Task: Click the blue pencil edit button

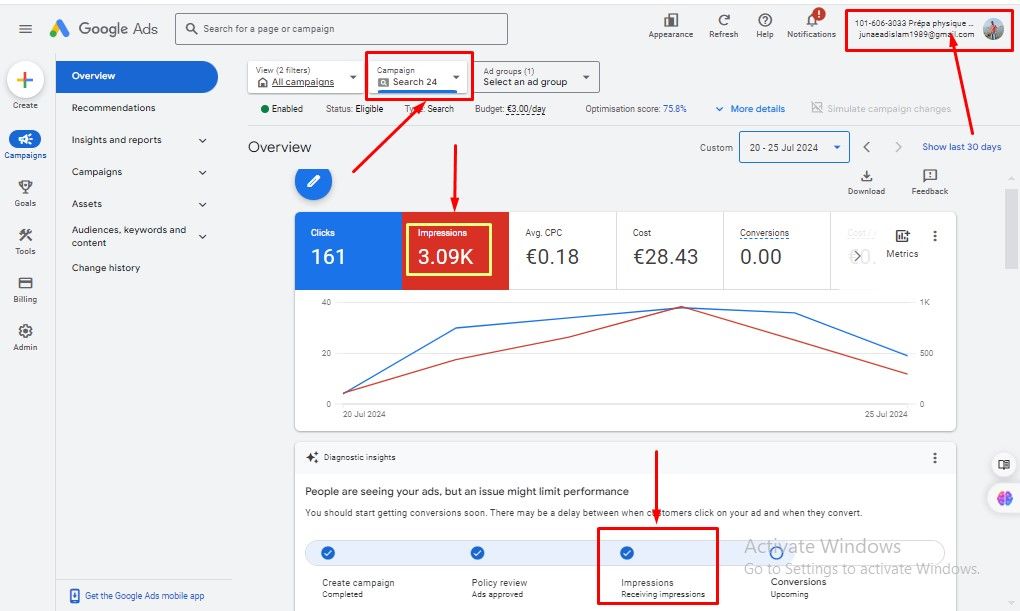Action: coord(313,181)
